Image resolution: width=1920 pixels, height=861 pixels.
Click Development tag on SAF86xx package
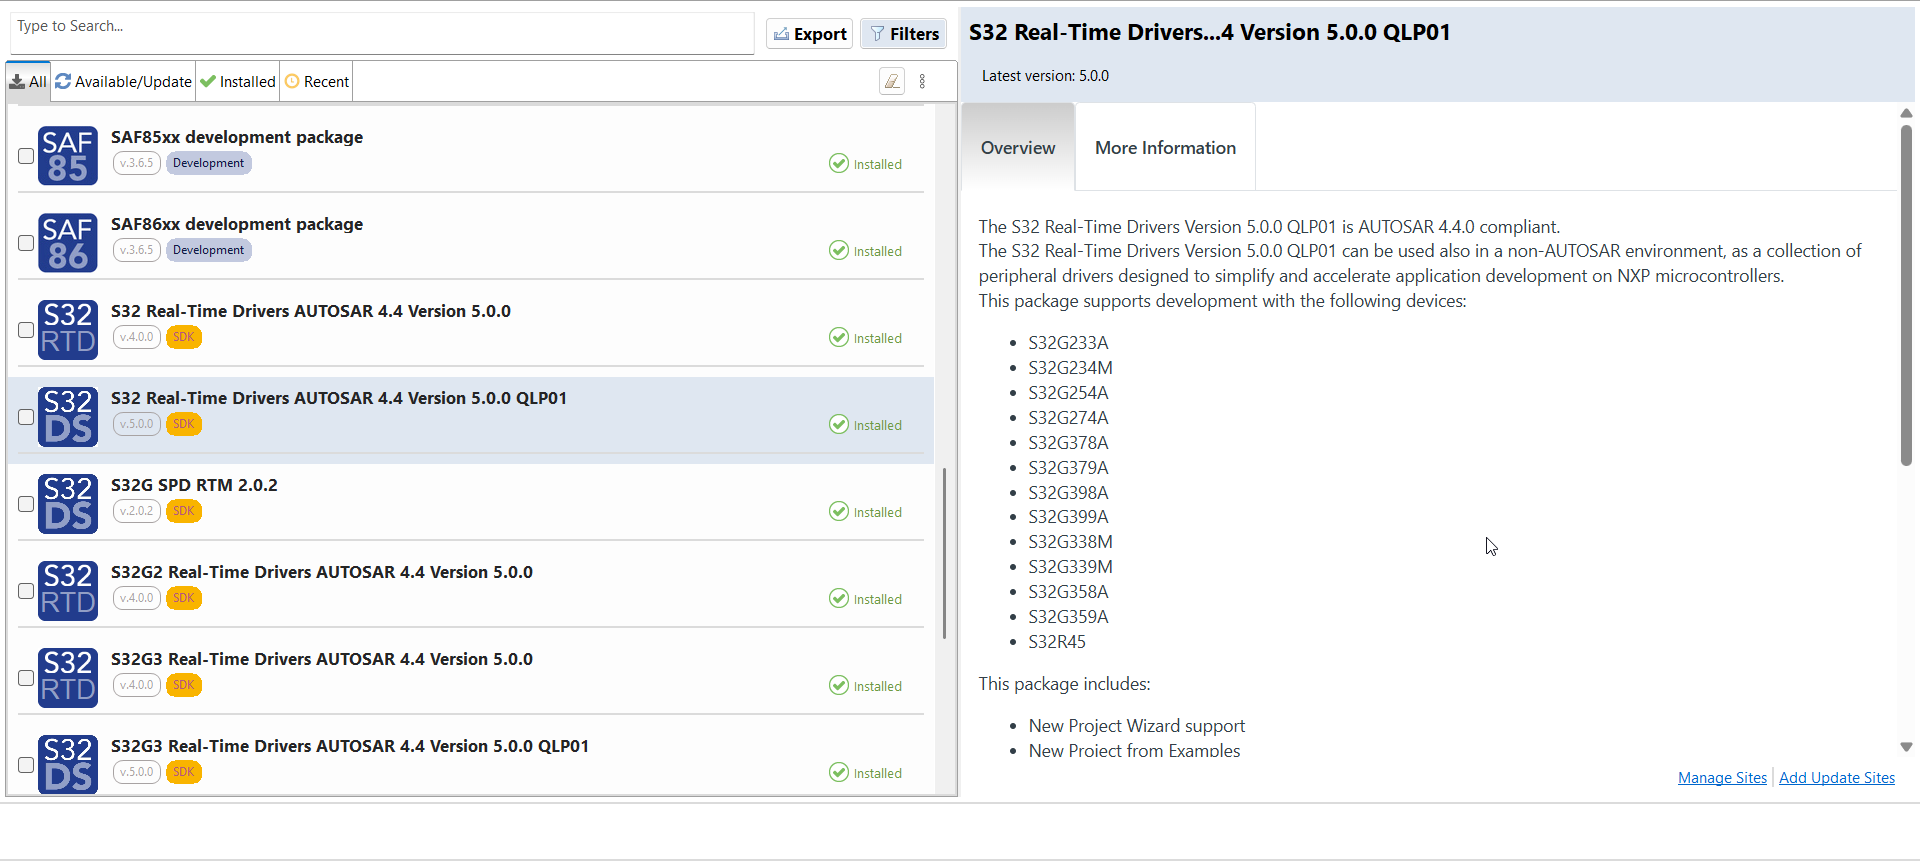tap(208, 250)
